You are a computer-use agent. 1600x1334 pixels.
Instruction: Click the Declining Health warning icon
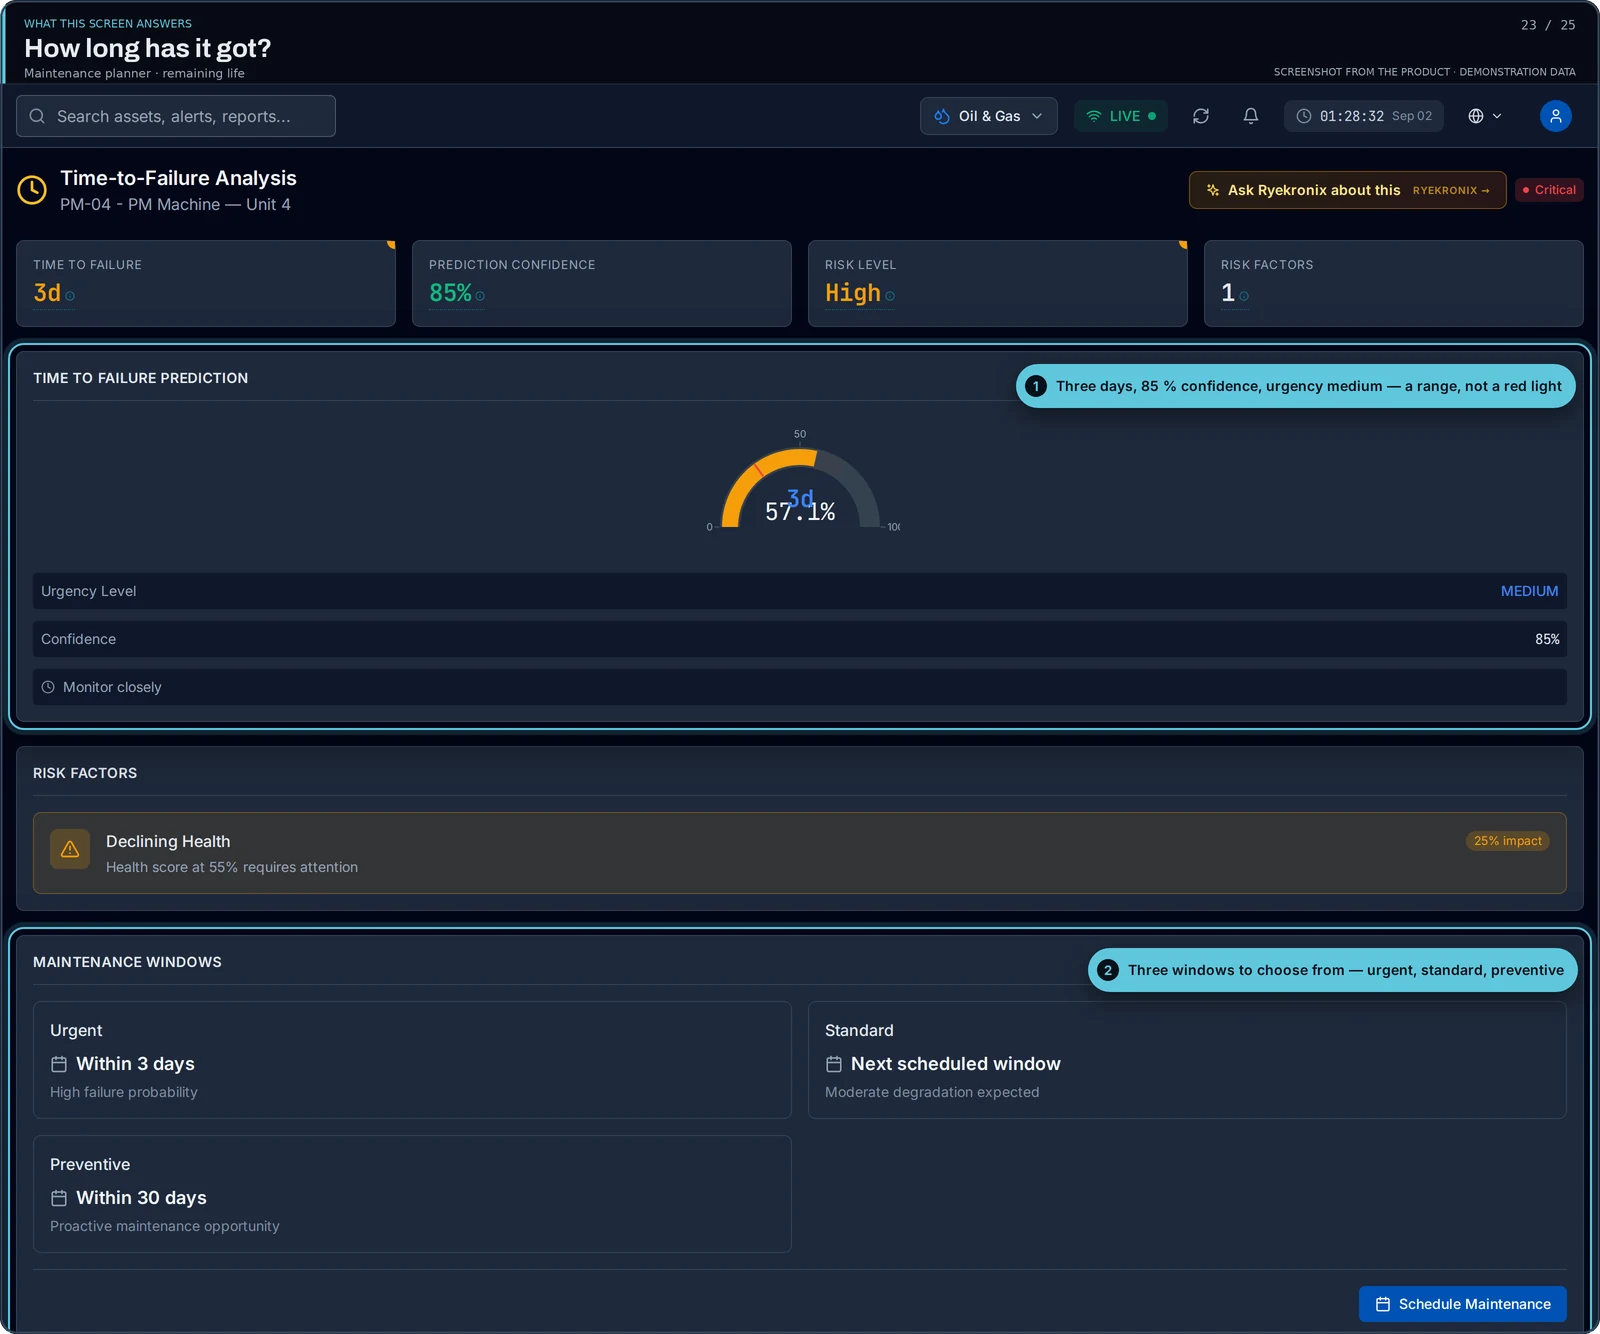pos(70,849)
